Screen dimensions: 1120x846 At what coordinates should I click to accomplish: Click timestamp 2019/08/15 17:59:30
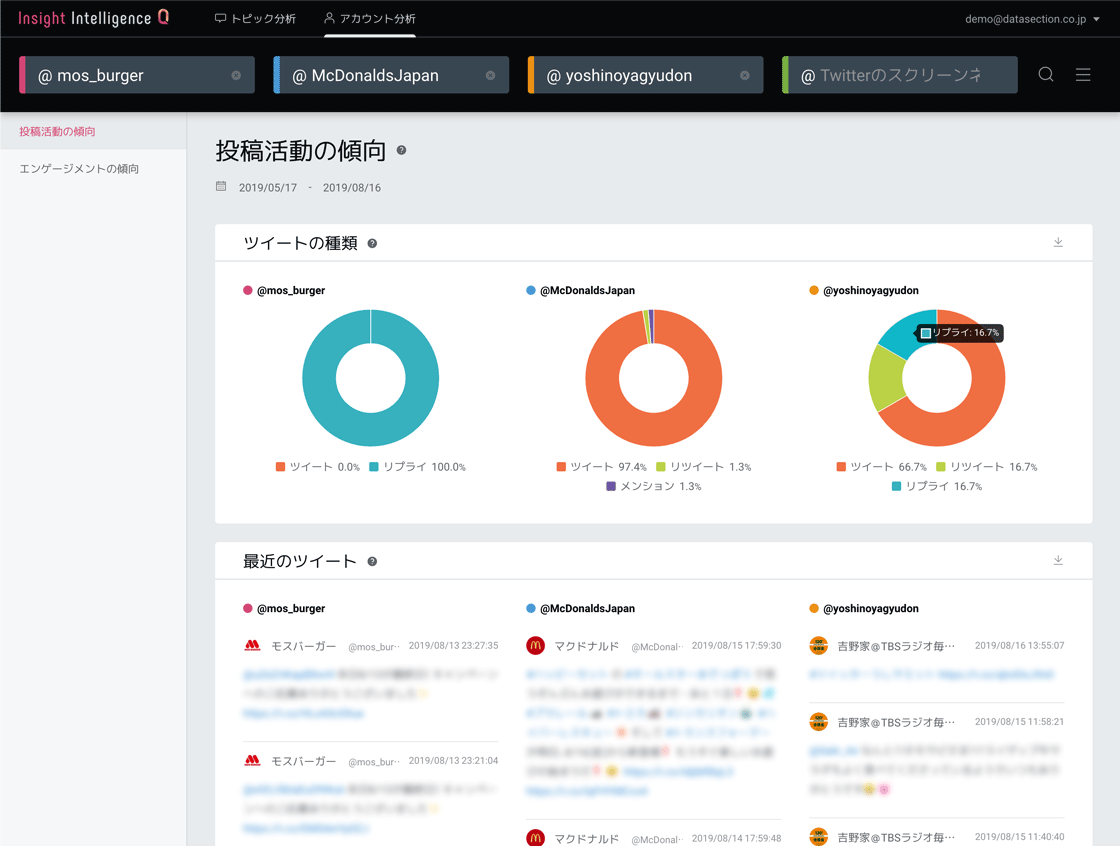pyautogui.click(x=736, y=645)
